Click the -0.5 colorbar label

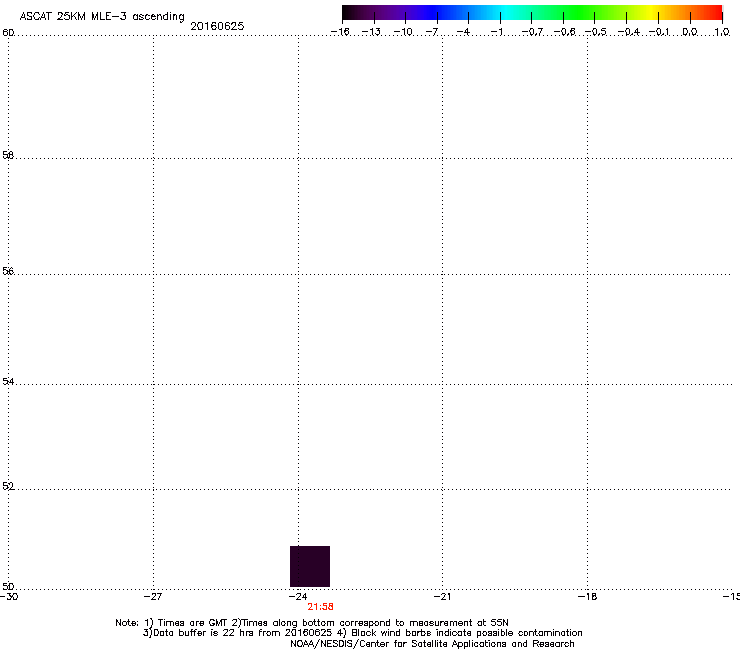point(596,32)
